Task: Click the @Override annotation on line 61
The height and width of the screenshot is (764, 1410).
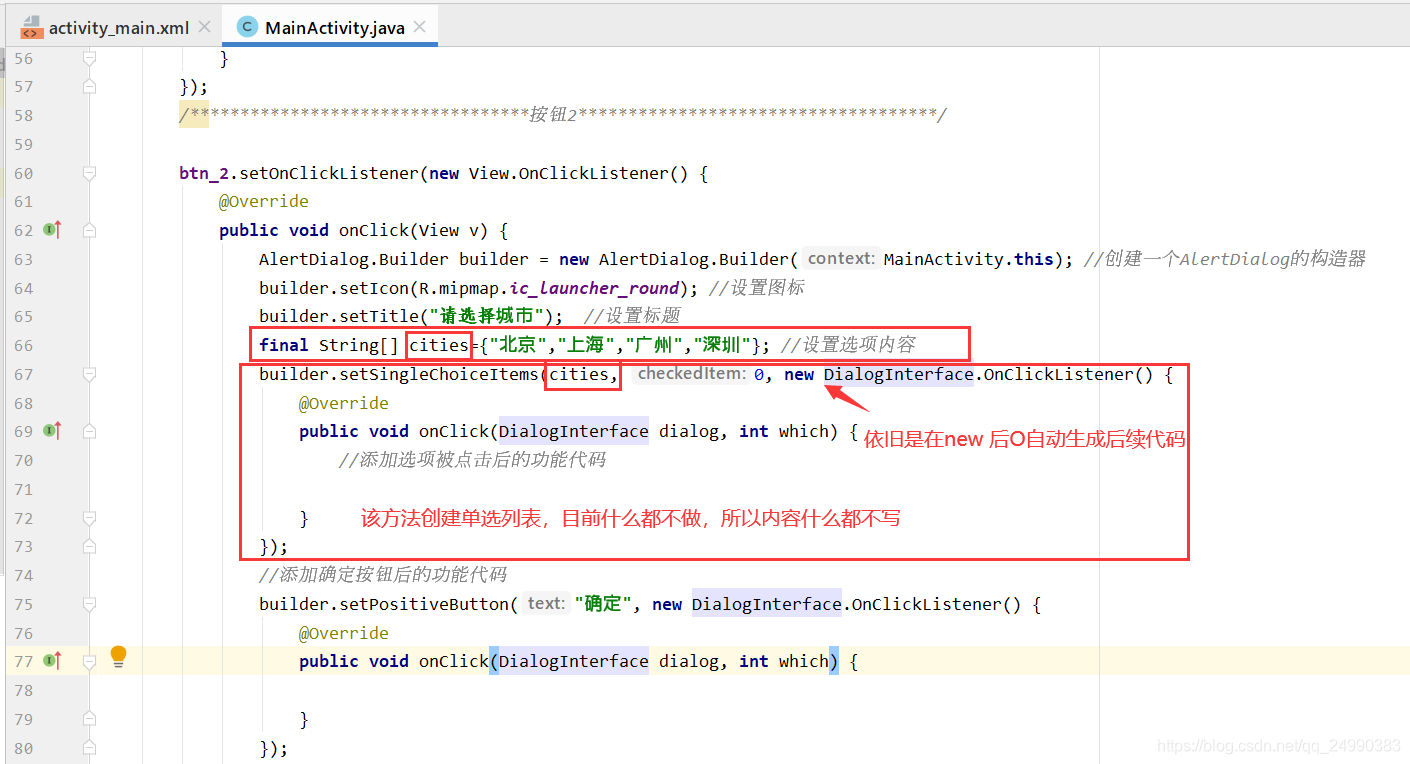Action: 264,201
